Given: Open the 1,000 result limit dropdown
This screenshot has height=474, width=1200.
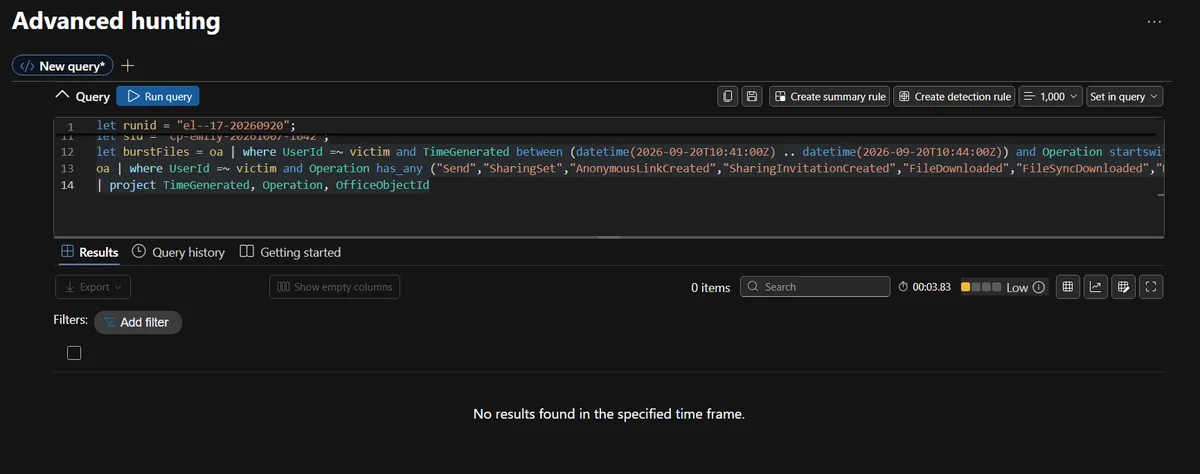Looking at the screenshot, I should (1051, 96).
